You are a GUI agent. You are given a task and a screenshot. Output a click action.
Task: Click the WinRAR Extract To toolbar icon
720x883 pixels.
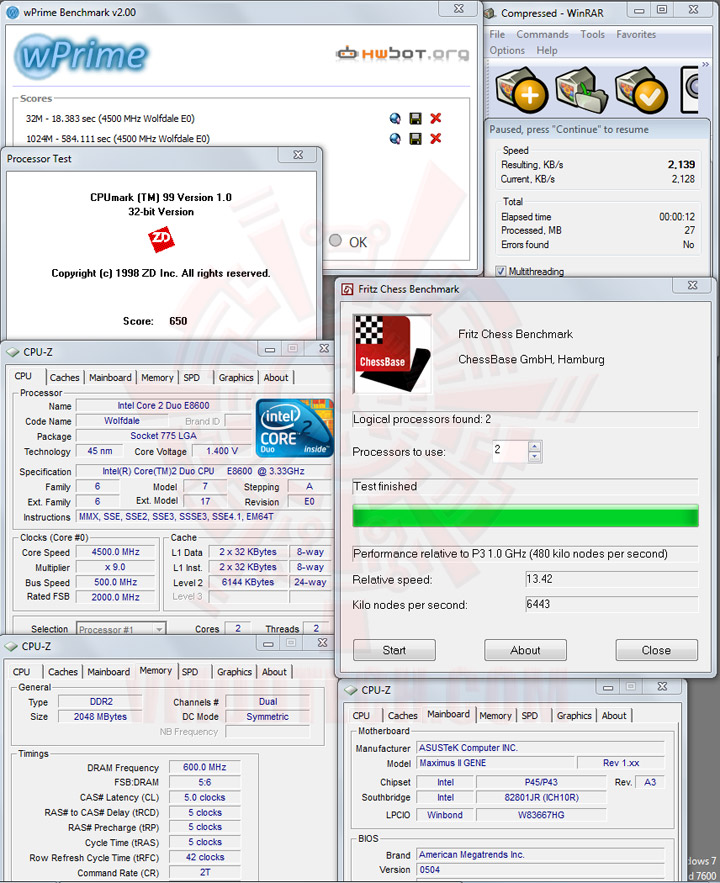tap(582, 90)
